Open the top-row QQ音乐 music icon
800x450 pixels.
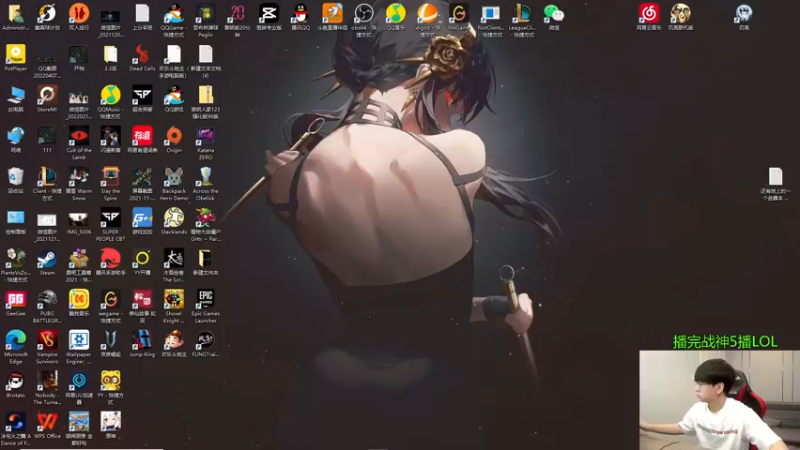[x=395, y=13]
